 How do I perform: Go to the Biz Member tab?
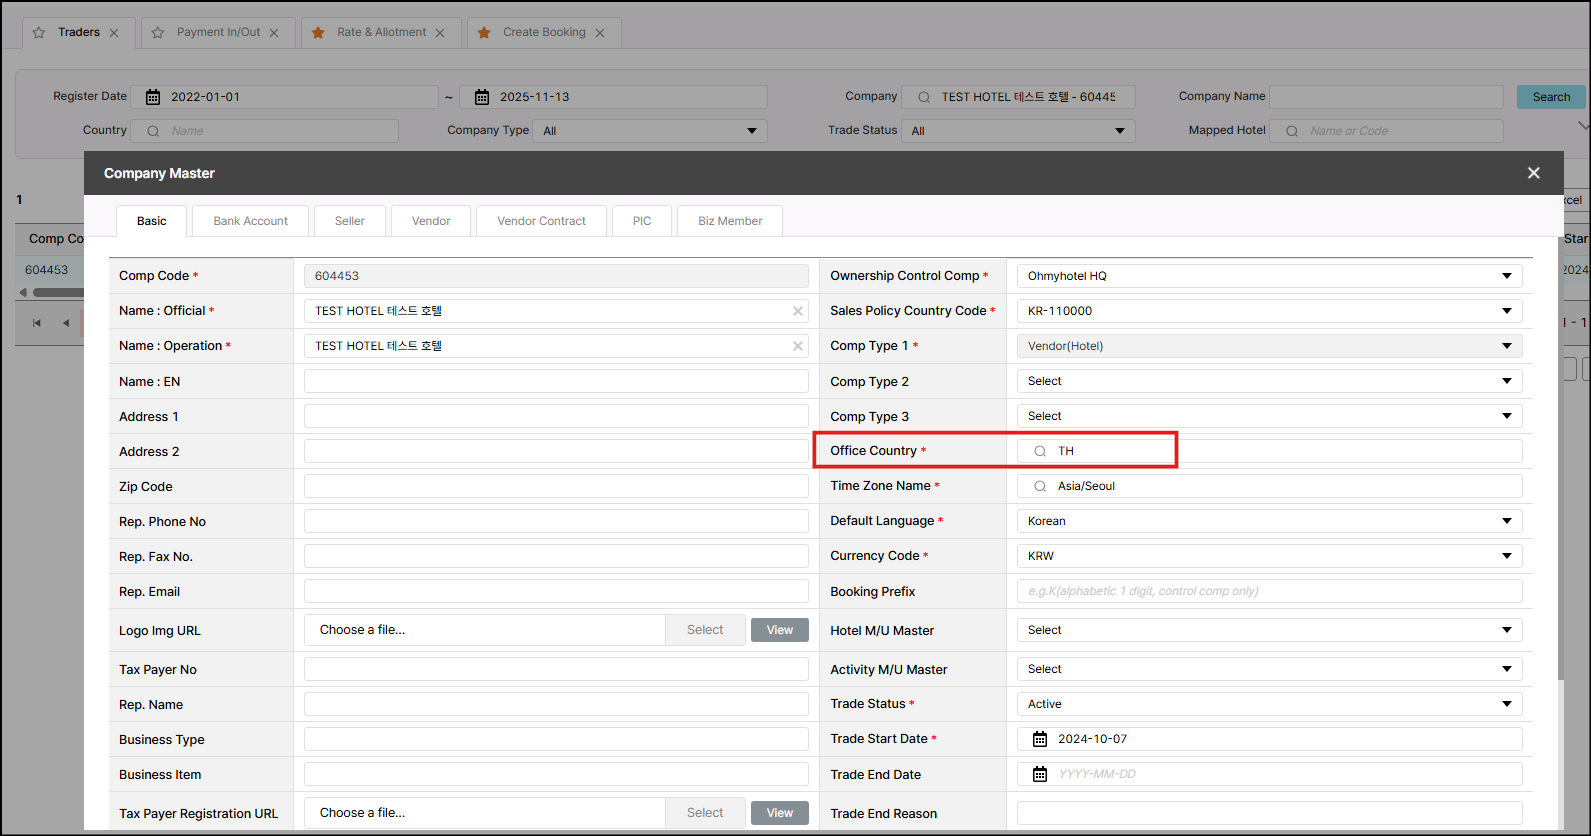[x=730, y=221]
